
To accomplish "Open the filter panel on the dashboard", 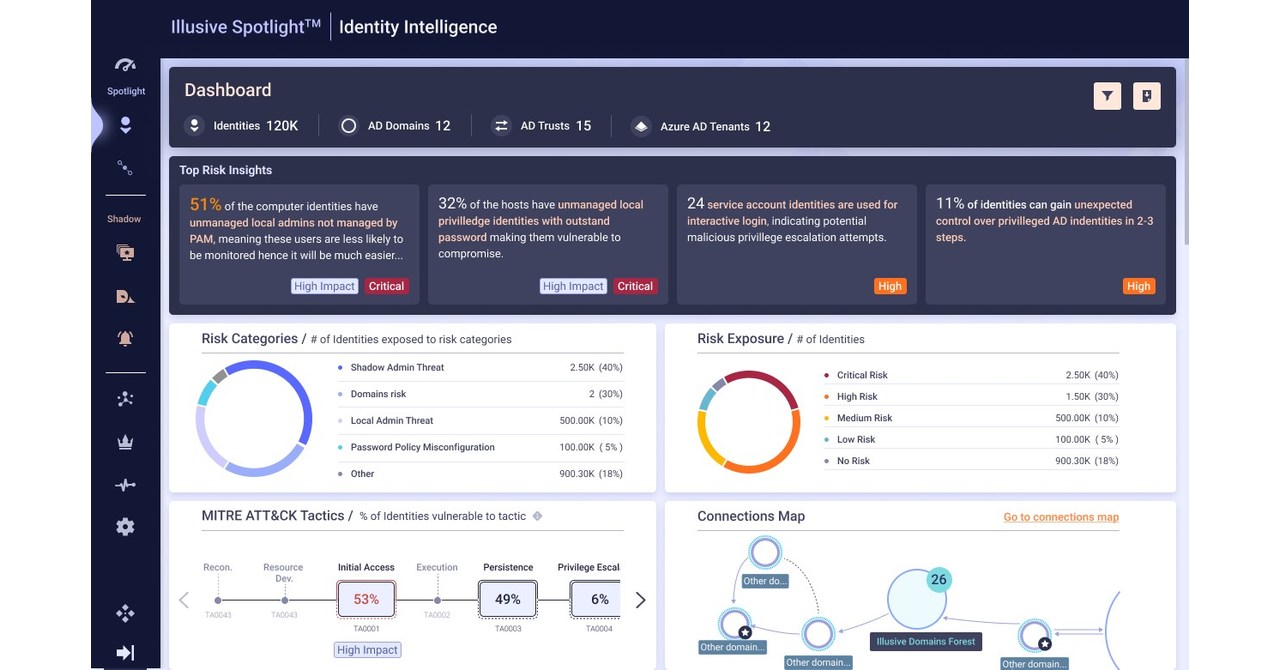I will [1107, 95].
